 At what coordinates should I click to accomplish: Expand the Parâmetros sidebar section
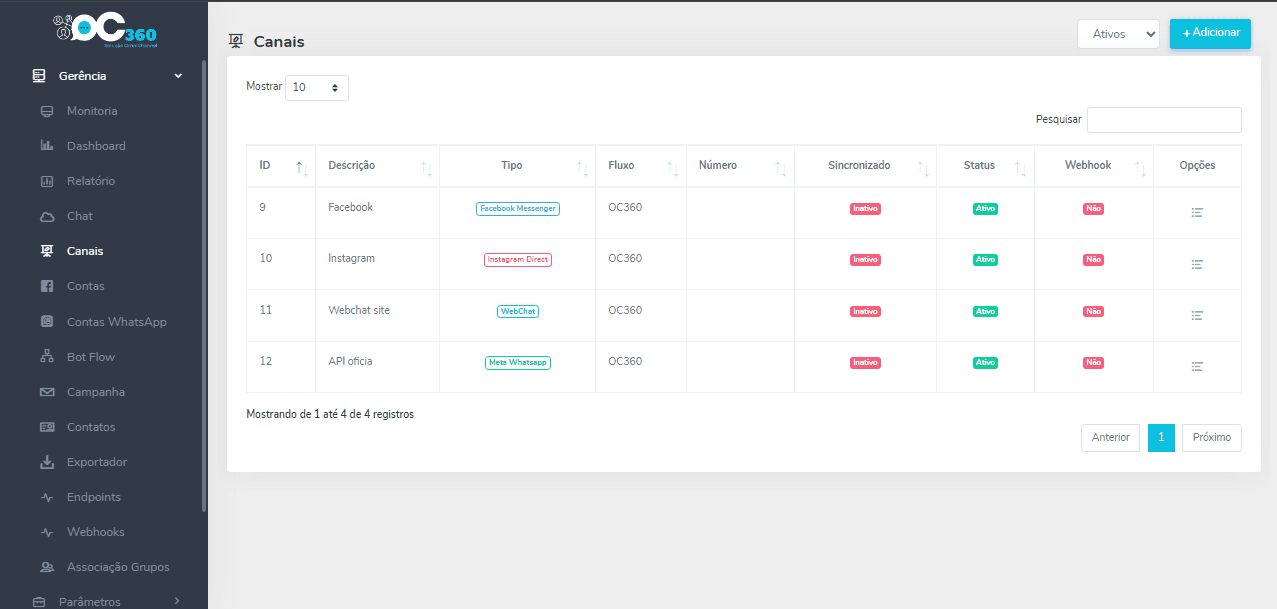click(177, 601)
